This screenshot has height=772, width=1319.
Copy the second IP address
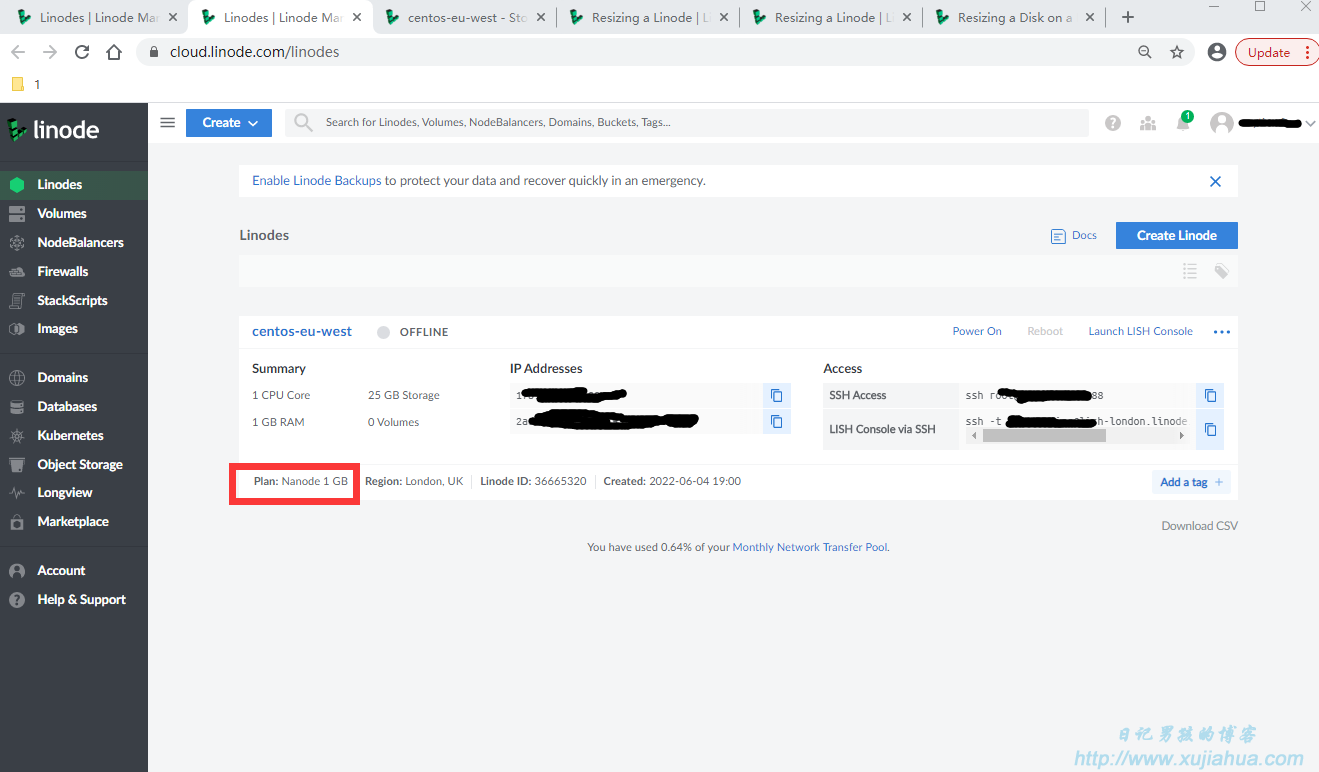coord(776,422)
